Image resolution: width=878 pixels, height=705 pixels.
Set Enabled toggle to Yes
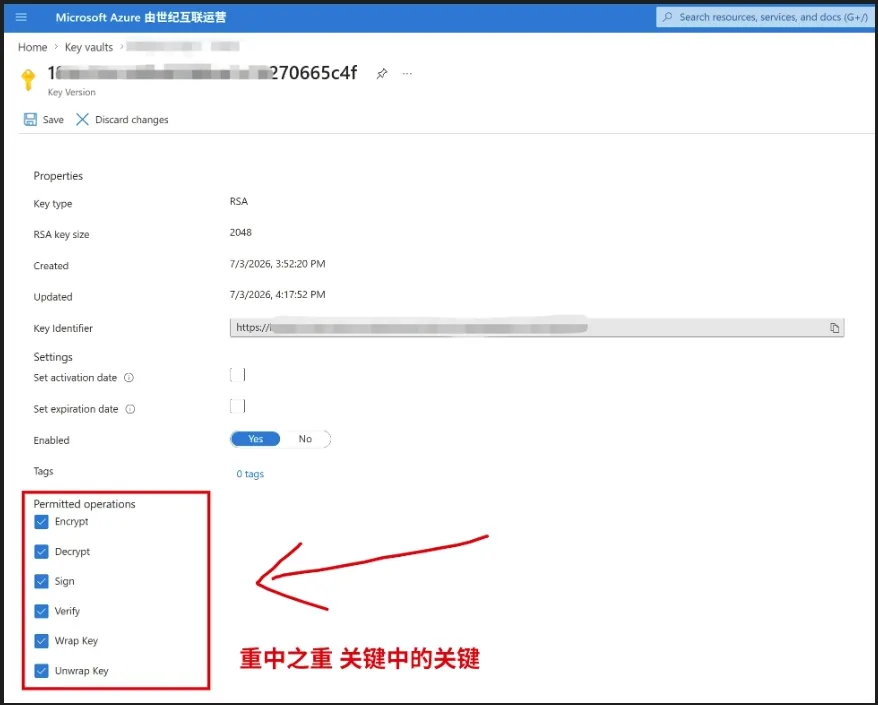(x=255, y=439)
